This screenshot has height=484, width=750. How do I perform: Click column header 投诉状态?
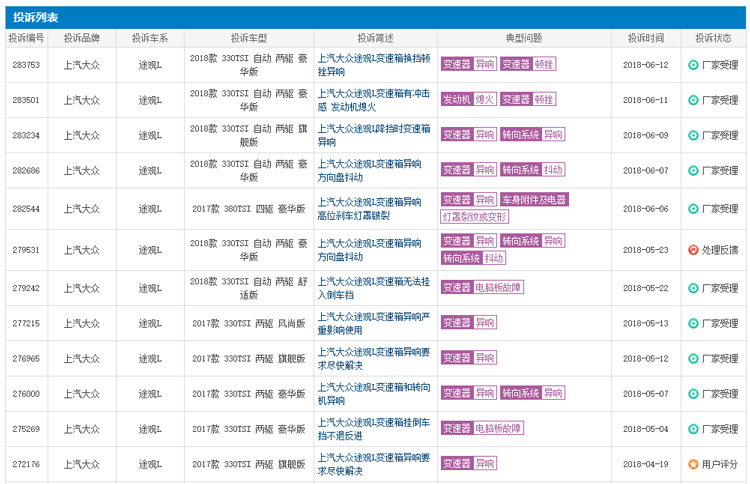click(713, 38)
